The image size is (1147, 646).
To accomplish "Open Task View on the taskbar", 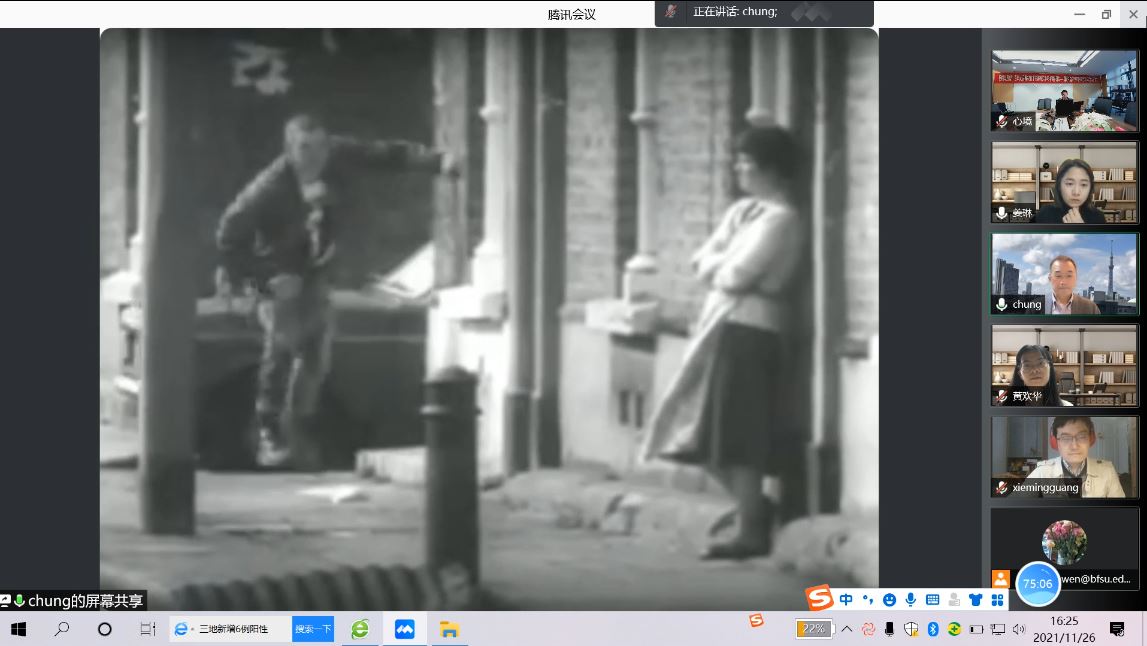I will pyautogui.click(x=148, y=629).
